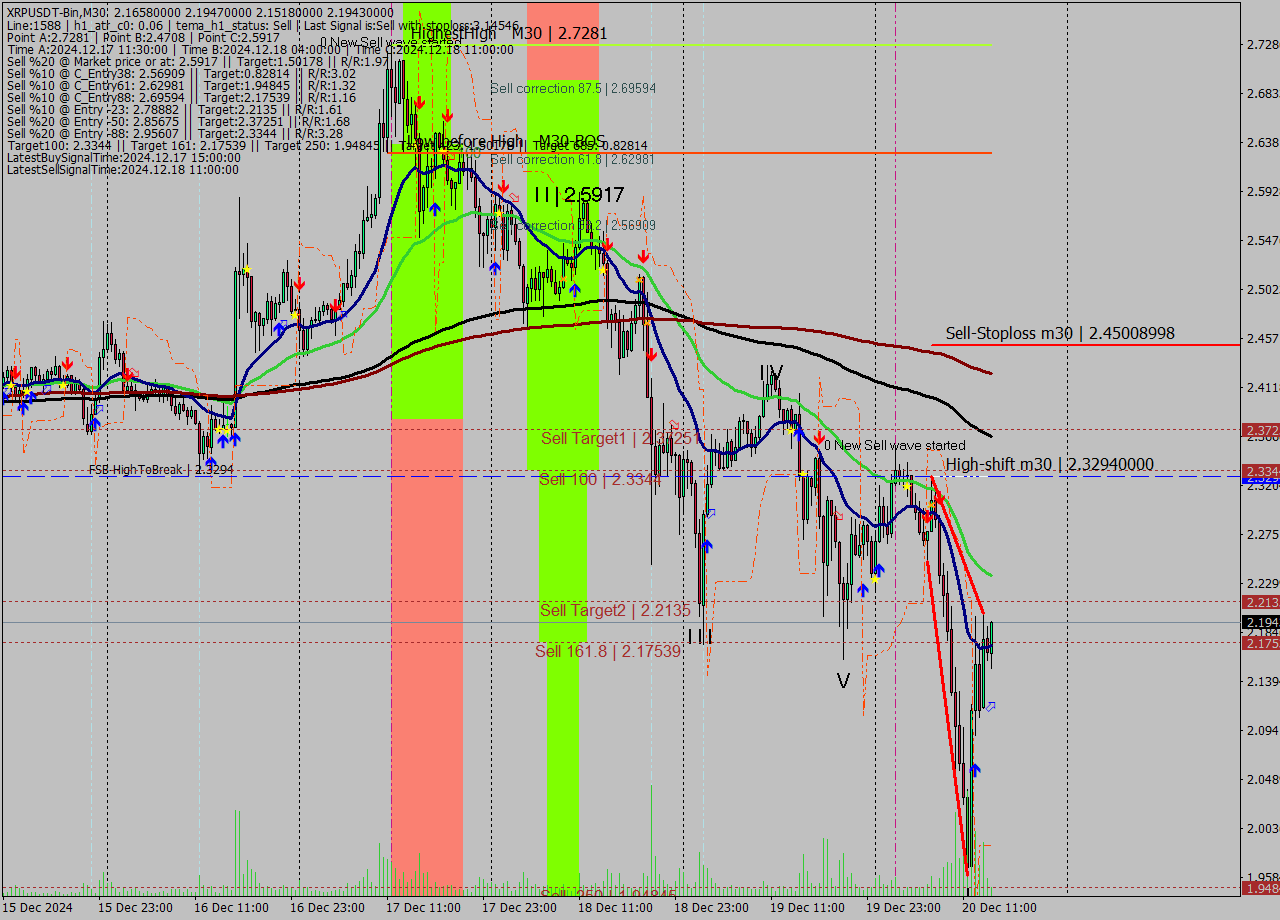Click the red 2.175 price tag
1280x920 pixels.
[1260, 643]
